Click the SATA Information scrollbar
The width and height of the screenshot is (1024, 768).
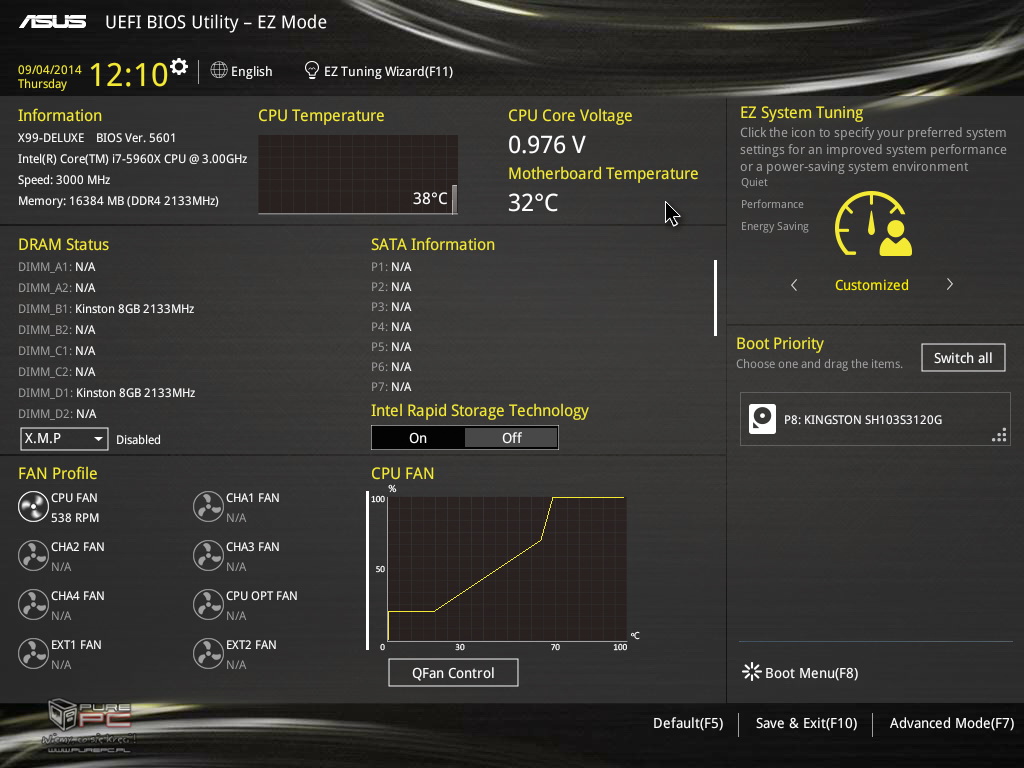tap(716, 298)
